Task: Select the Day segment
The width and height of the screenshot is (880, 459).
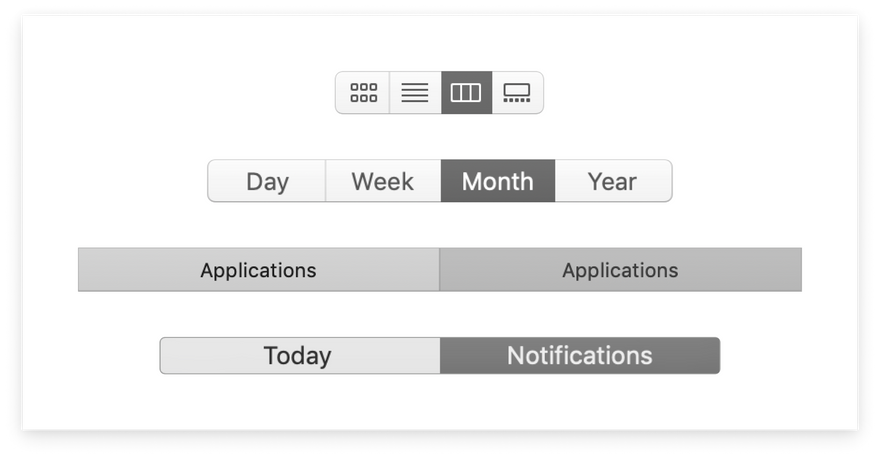Action: 267,181
